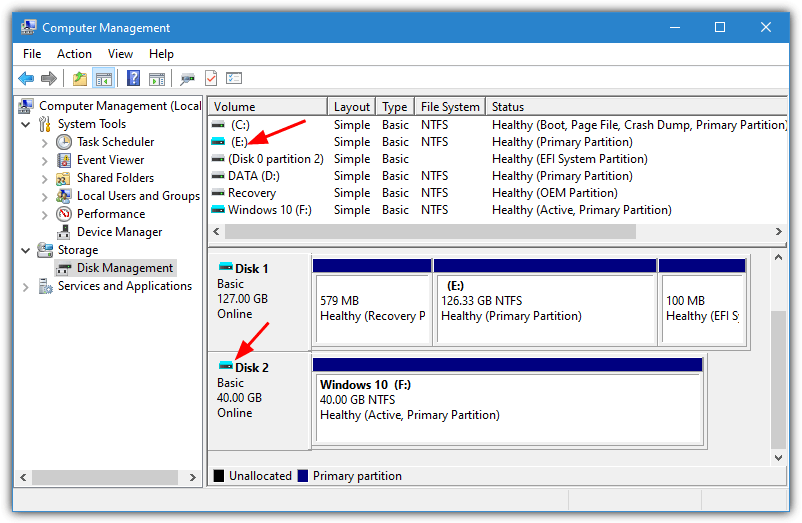Collapse the Storage node
The height and width of the screenshot is (523, 802).
(x=26, y=251)
